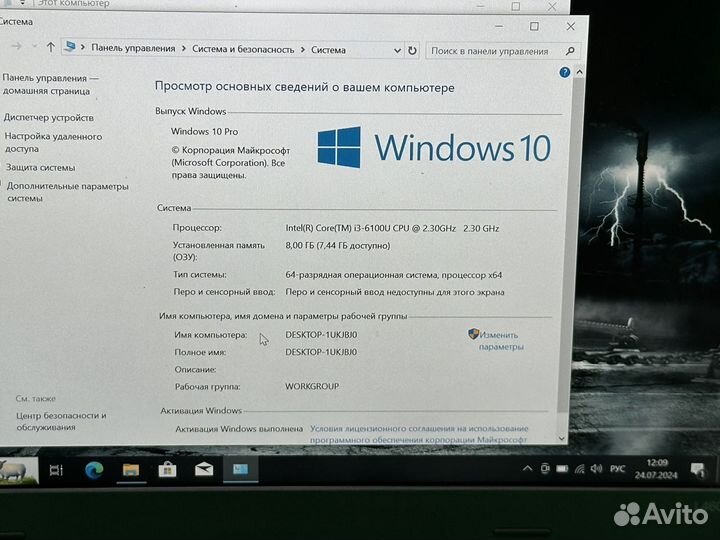Open the clock showing 12:09 24.07.2024
720x540 pixels.
pyautogui.click(x=656, y=469)
